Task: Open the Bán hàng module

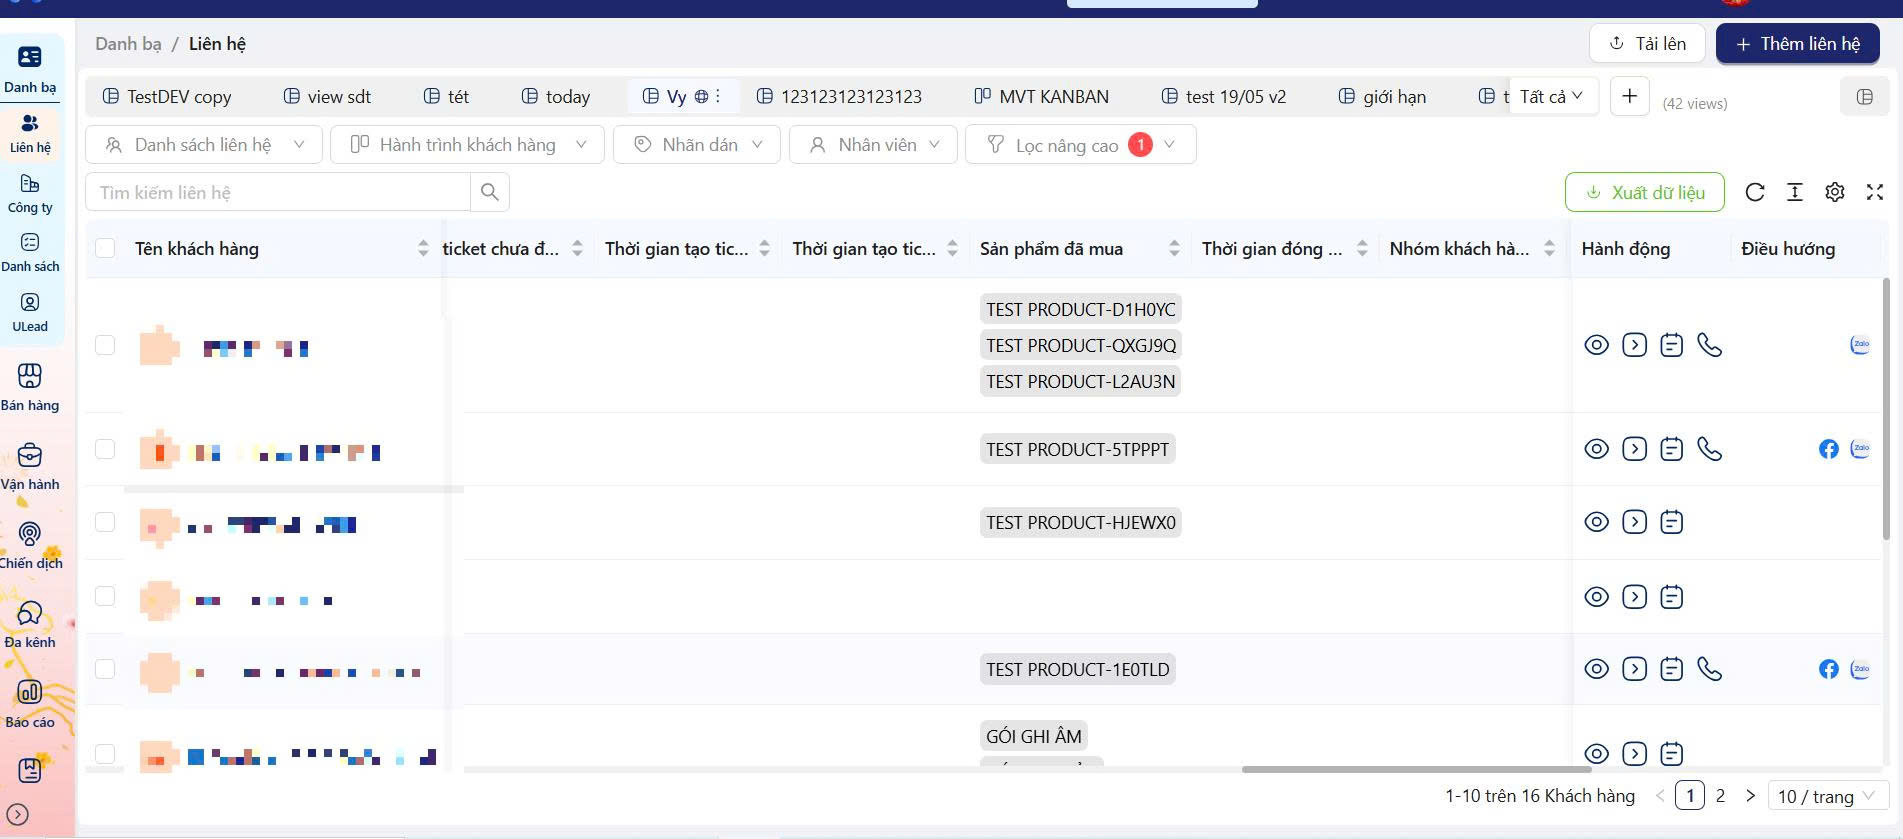Action: coord(30,388)
